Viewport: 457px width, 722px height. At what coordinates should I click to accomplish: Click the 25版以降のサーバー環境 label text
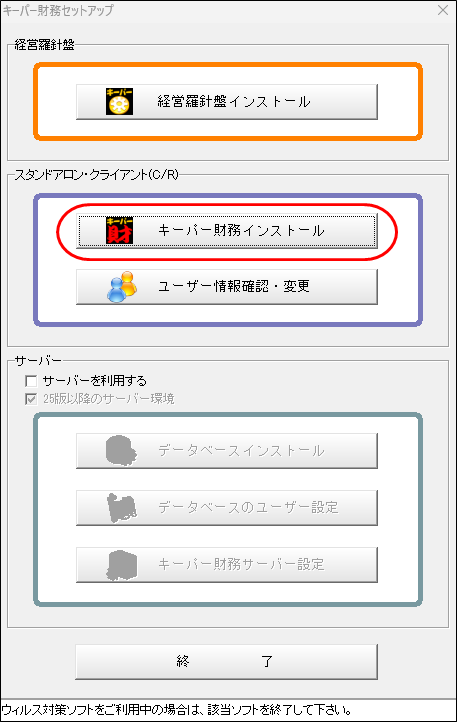(x=109, y=399)
